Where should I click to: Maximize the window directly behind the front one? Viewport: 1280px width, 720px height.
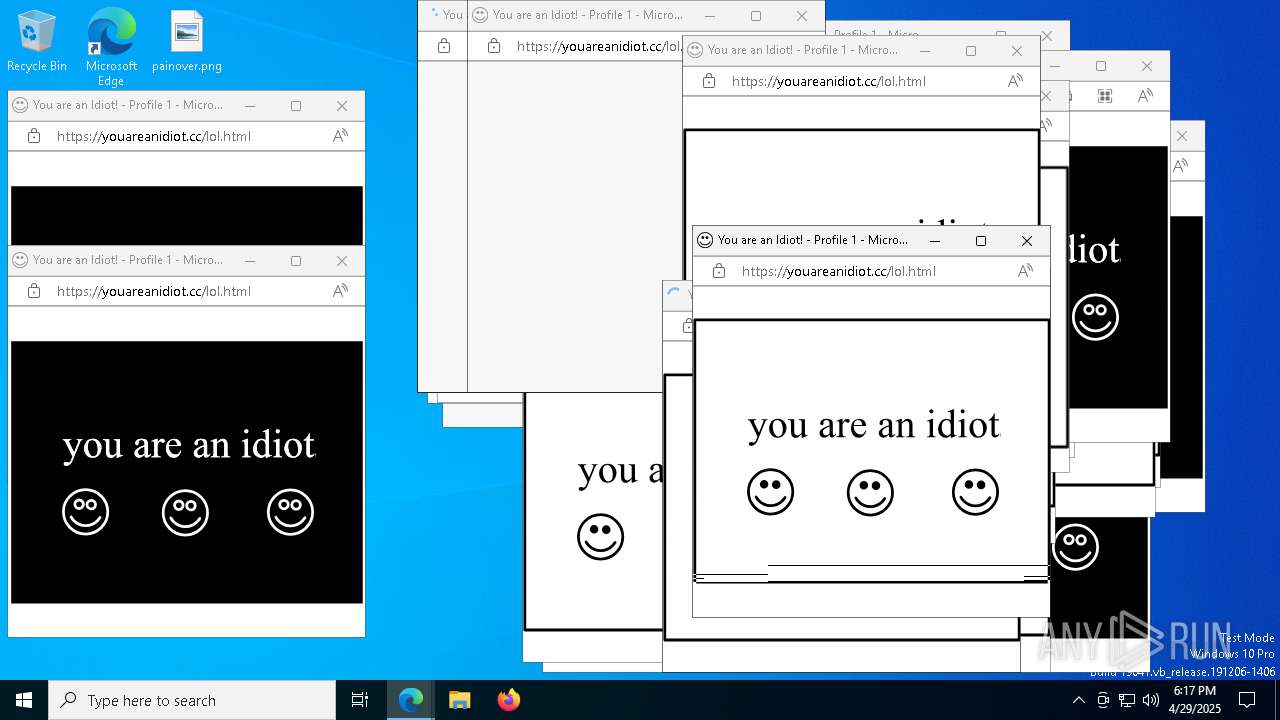click(x=971, y=50)
